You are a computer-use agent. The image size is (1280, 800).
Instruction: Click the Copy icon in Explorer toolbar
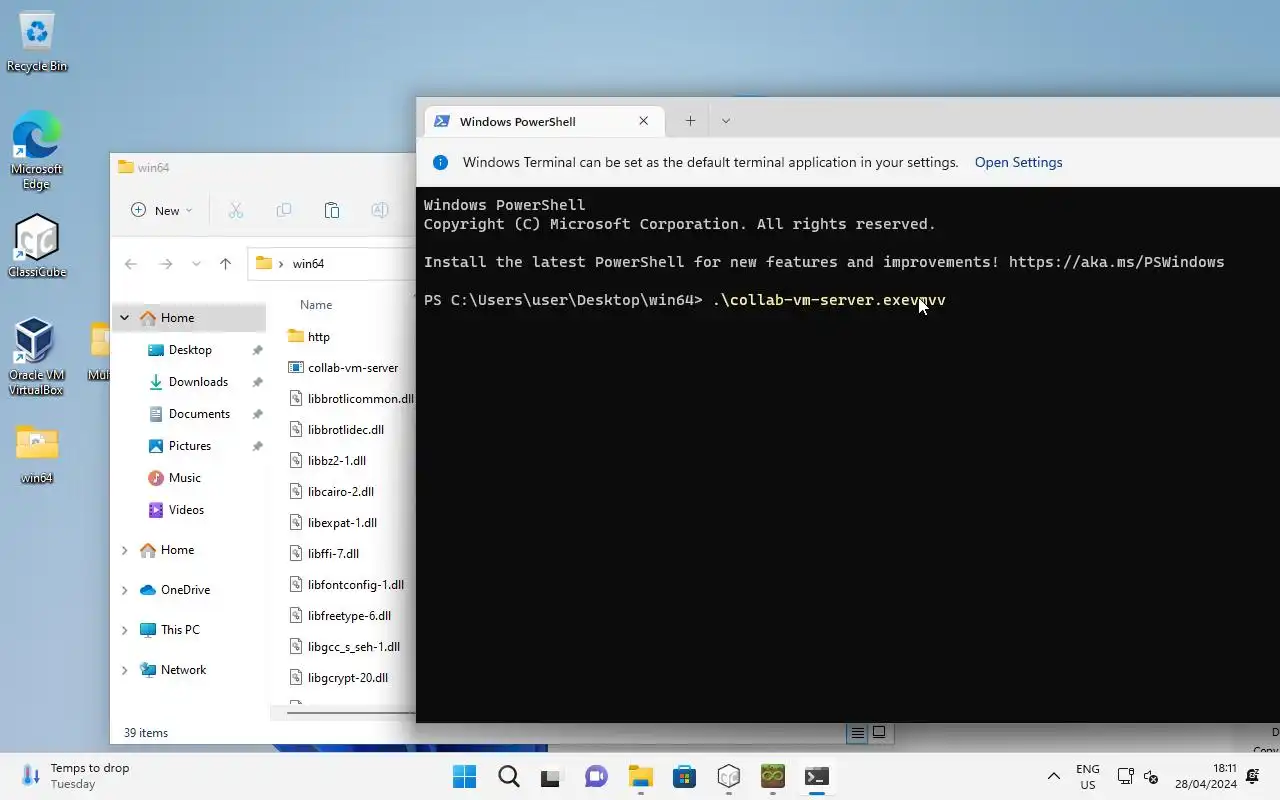(284, 210)
